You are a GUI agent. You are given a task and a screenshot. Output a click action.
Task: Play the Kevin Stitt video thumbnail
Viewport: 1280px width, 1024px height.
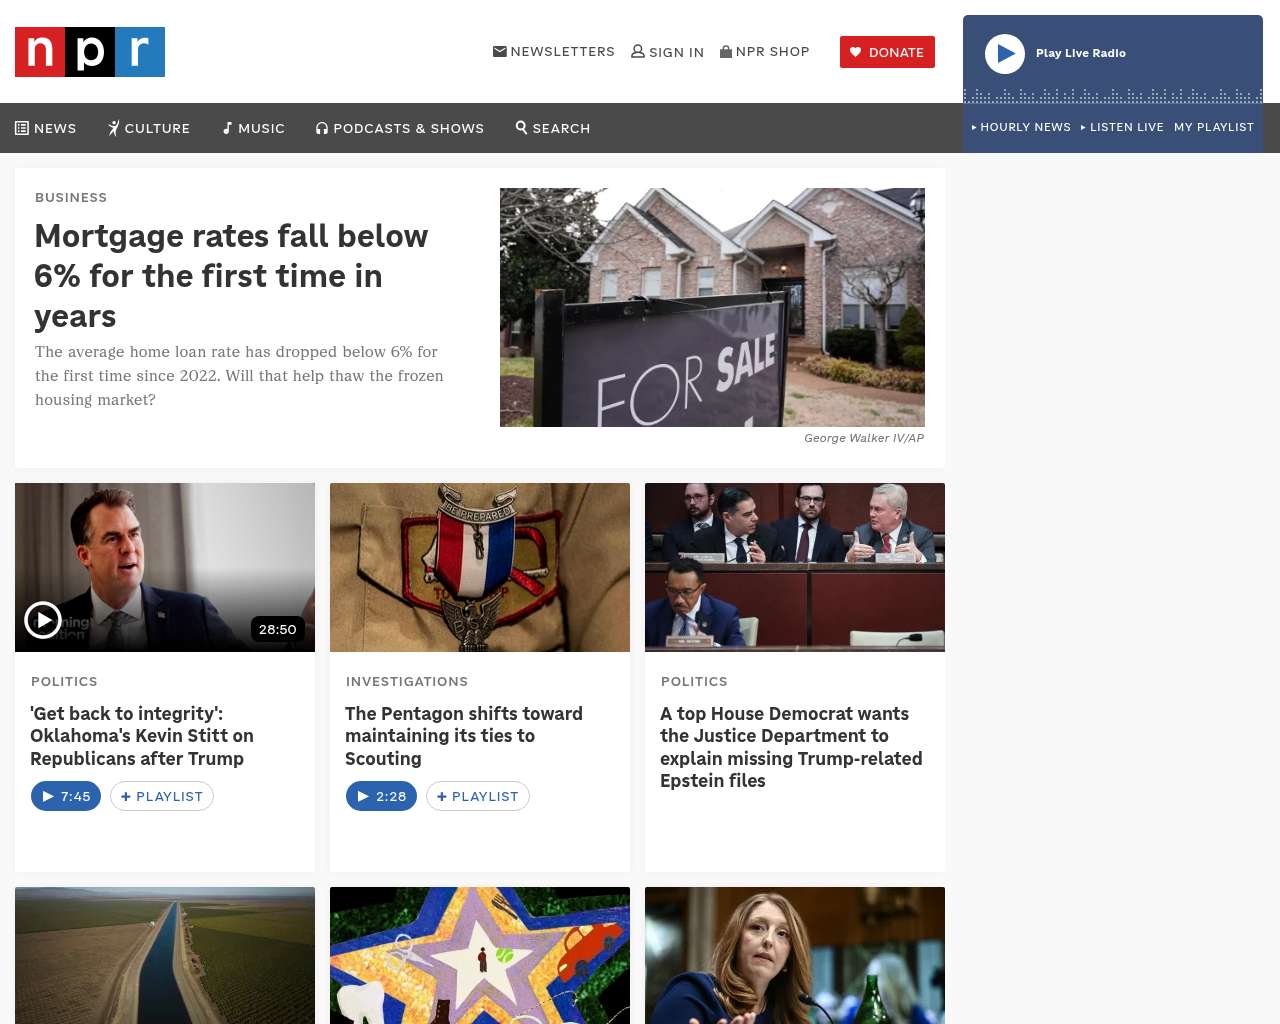(43, 620)
